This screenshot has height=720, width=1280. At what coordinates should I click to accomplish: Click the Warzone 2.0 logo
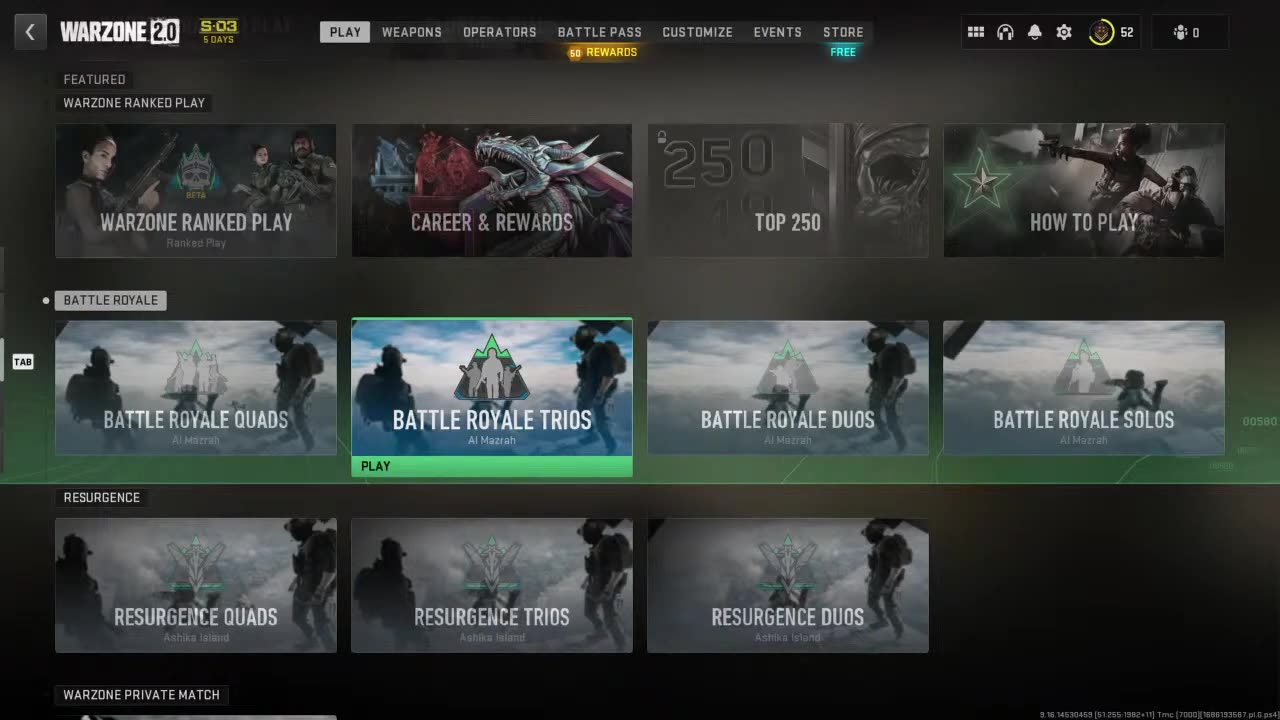[x=120, y=32]
